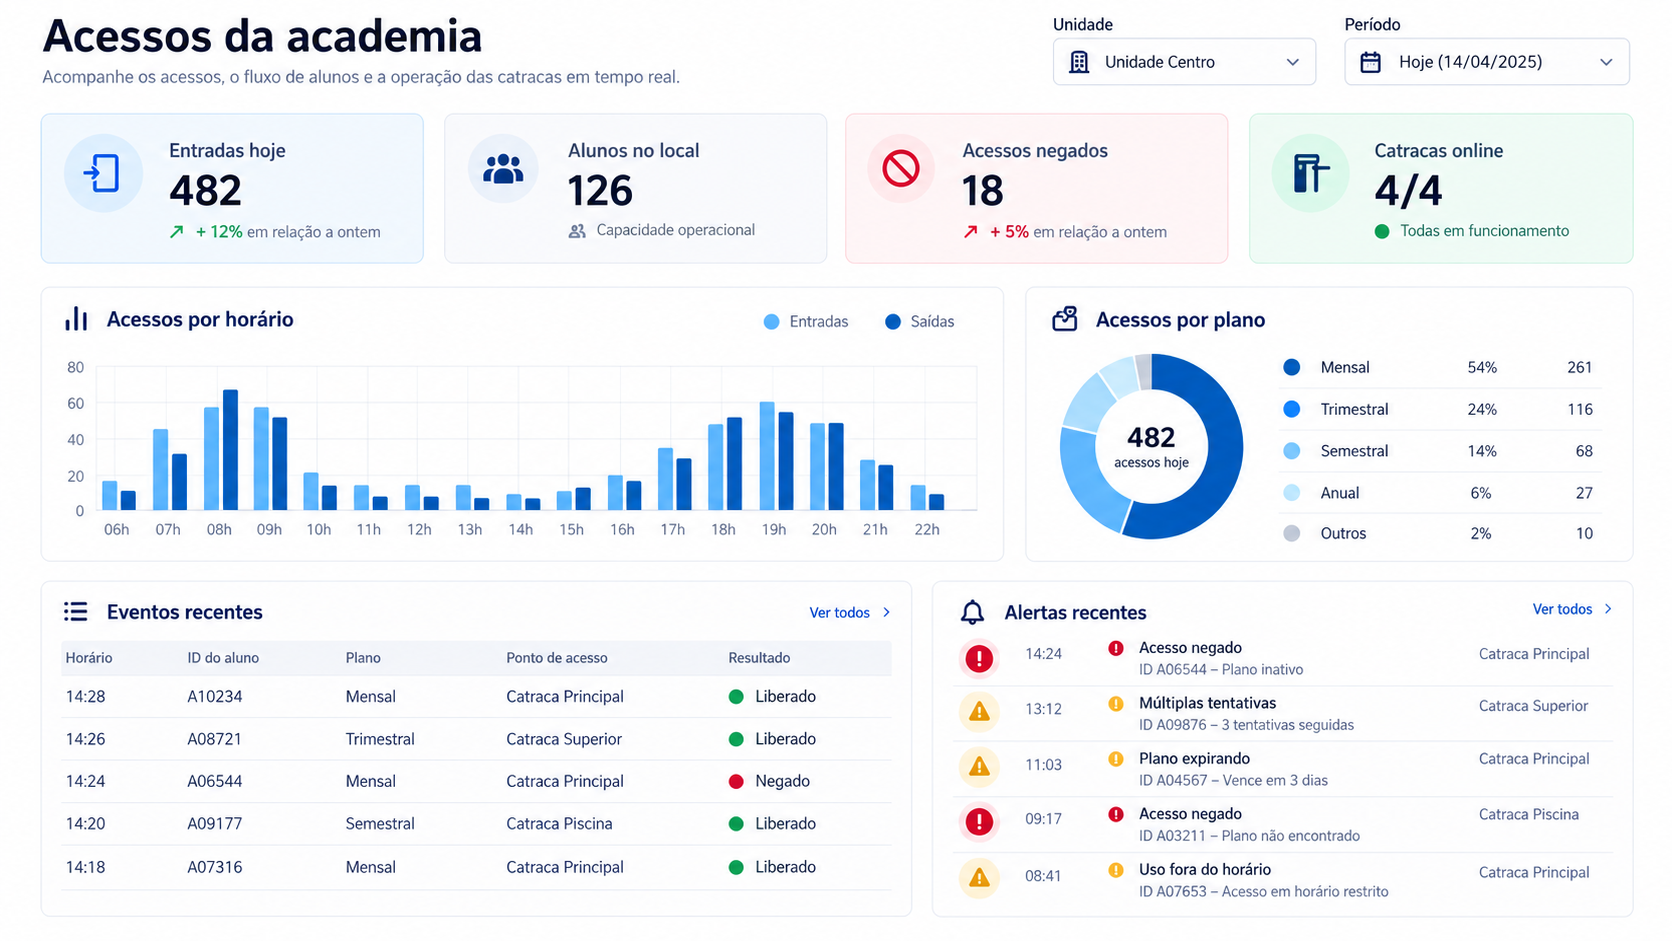The height and width of the screenshot is (941, 1672).
Task: Click the Alunos no local people icon
Action: click(x=503, y=169)
